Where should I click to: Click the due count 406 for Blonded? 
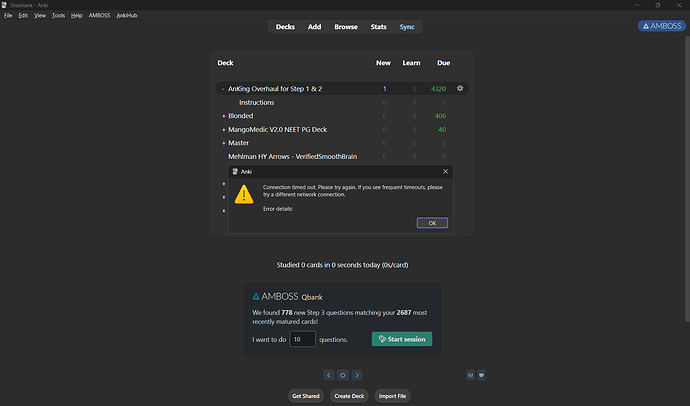pos(440,116)
